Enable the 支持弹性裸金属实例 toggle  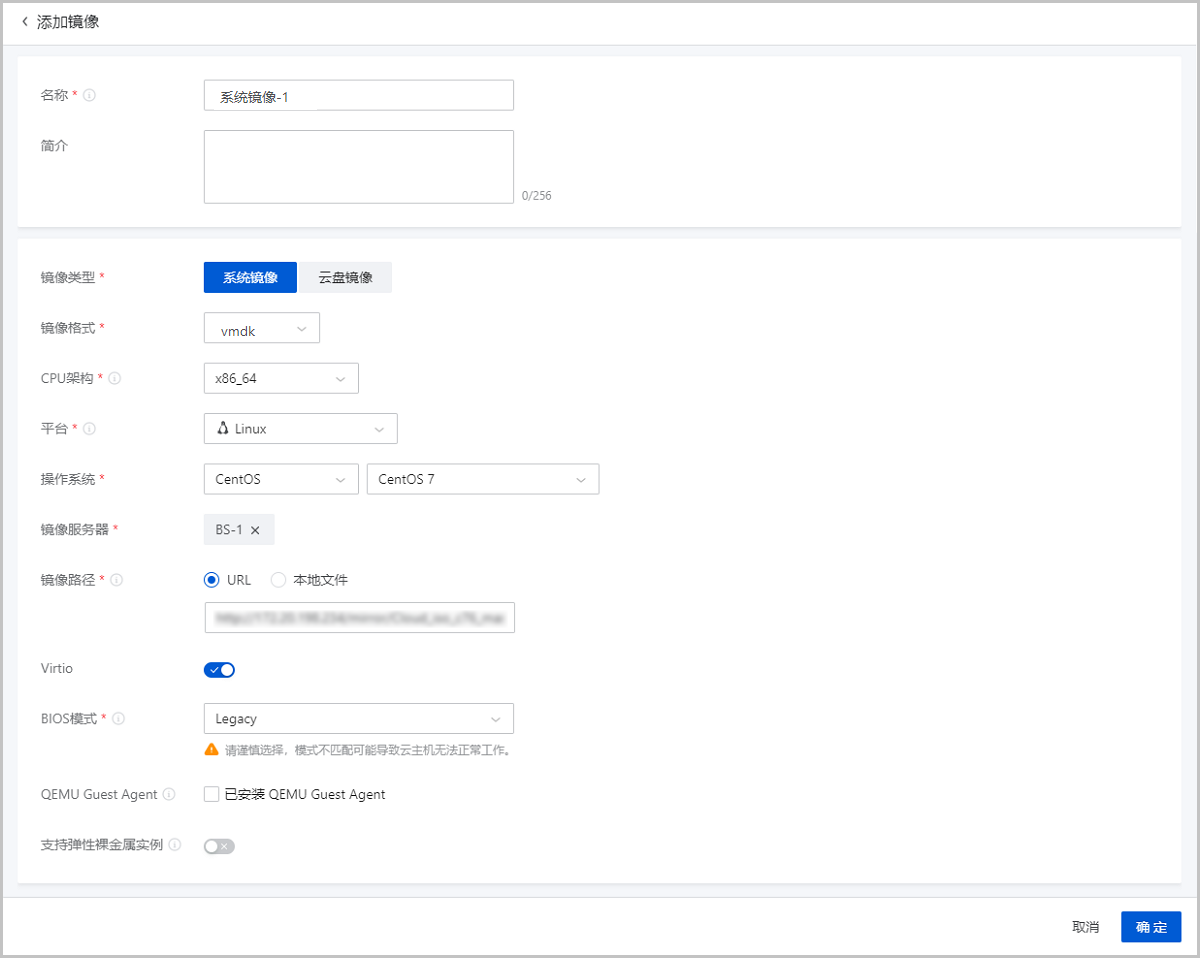point(219,846)
